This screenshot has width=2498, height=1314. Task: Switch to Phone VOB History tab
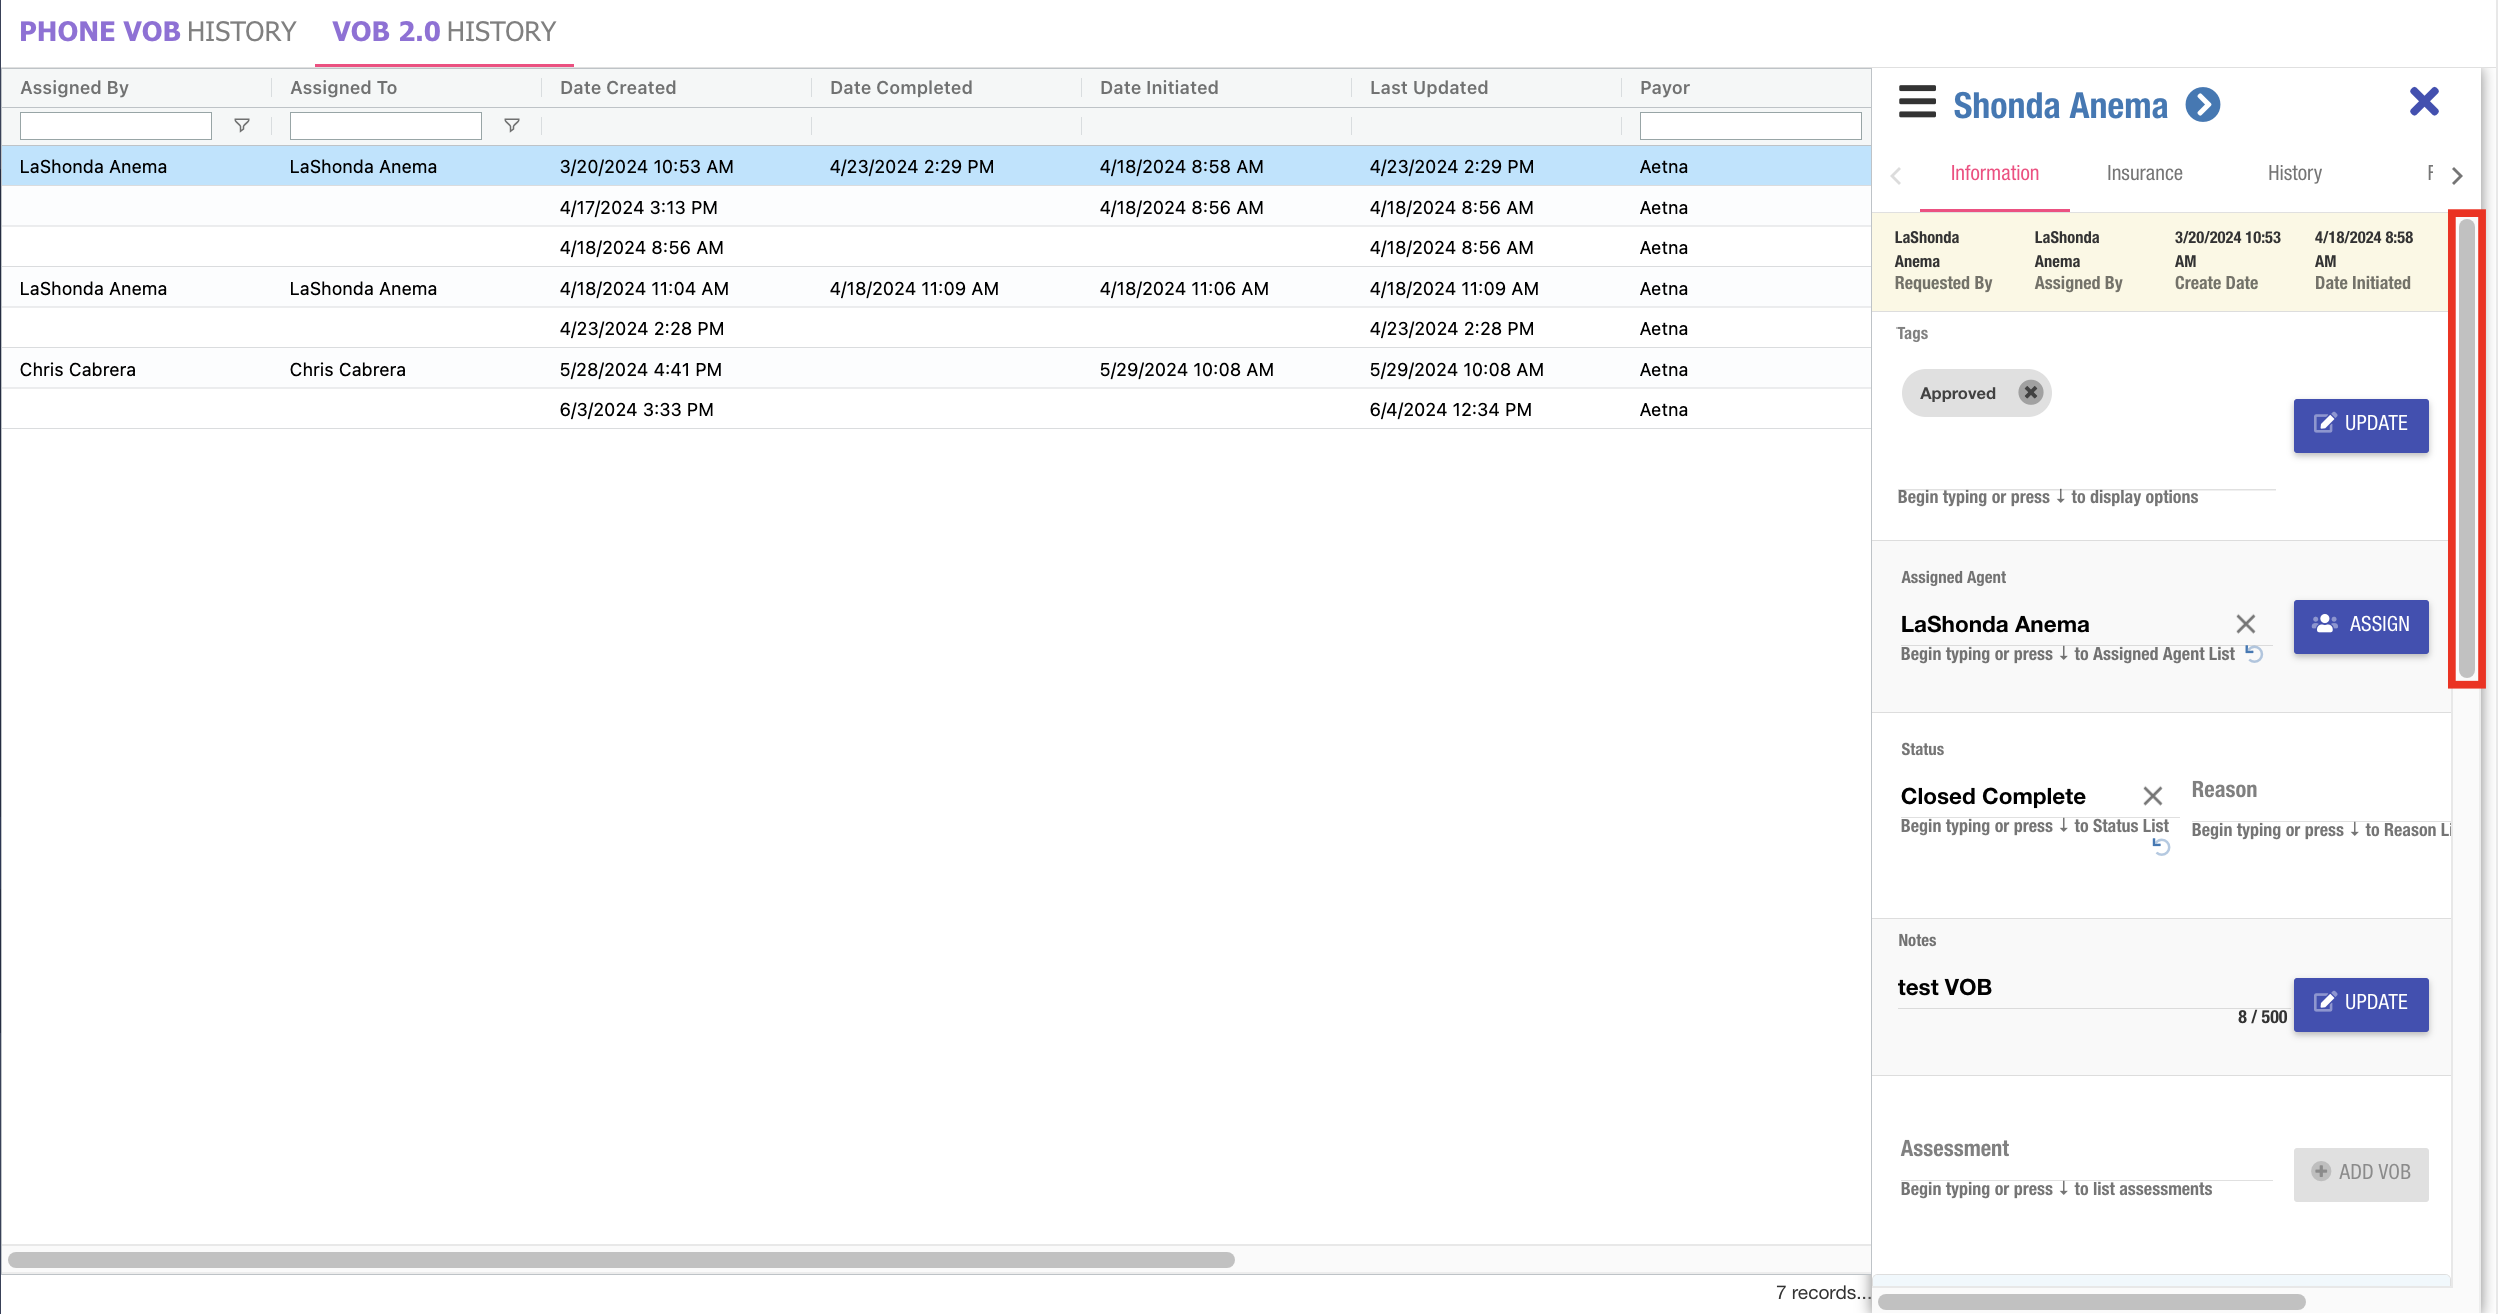click(x=158, y=32)
